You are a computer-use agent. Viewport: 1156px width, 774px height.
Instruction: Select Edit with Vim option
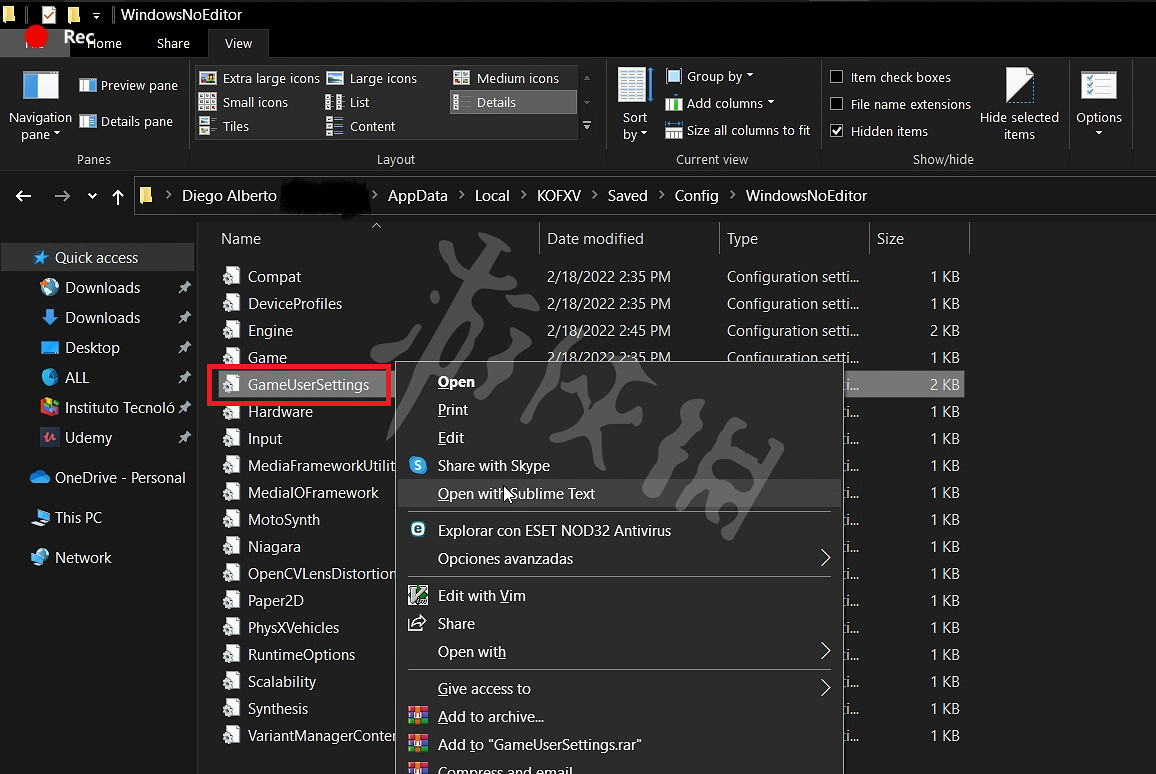tap(481, 596)
